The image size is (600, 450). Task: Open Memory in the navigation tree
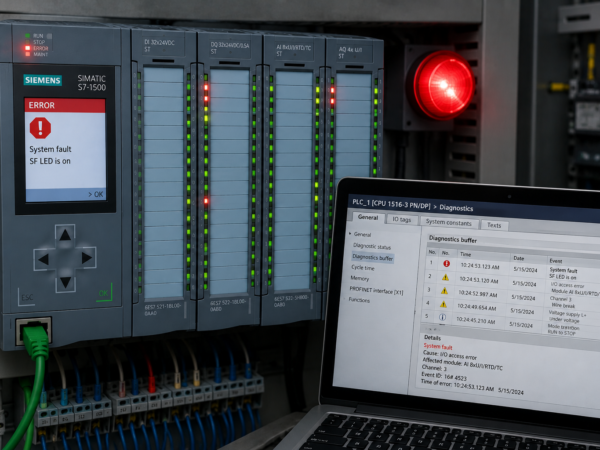[360, 278]
